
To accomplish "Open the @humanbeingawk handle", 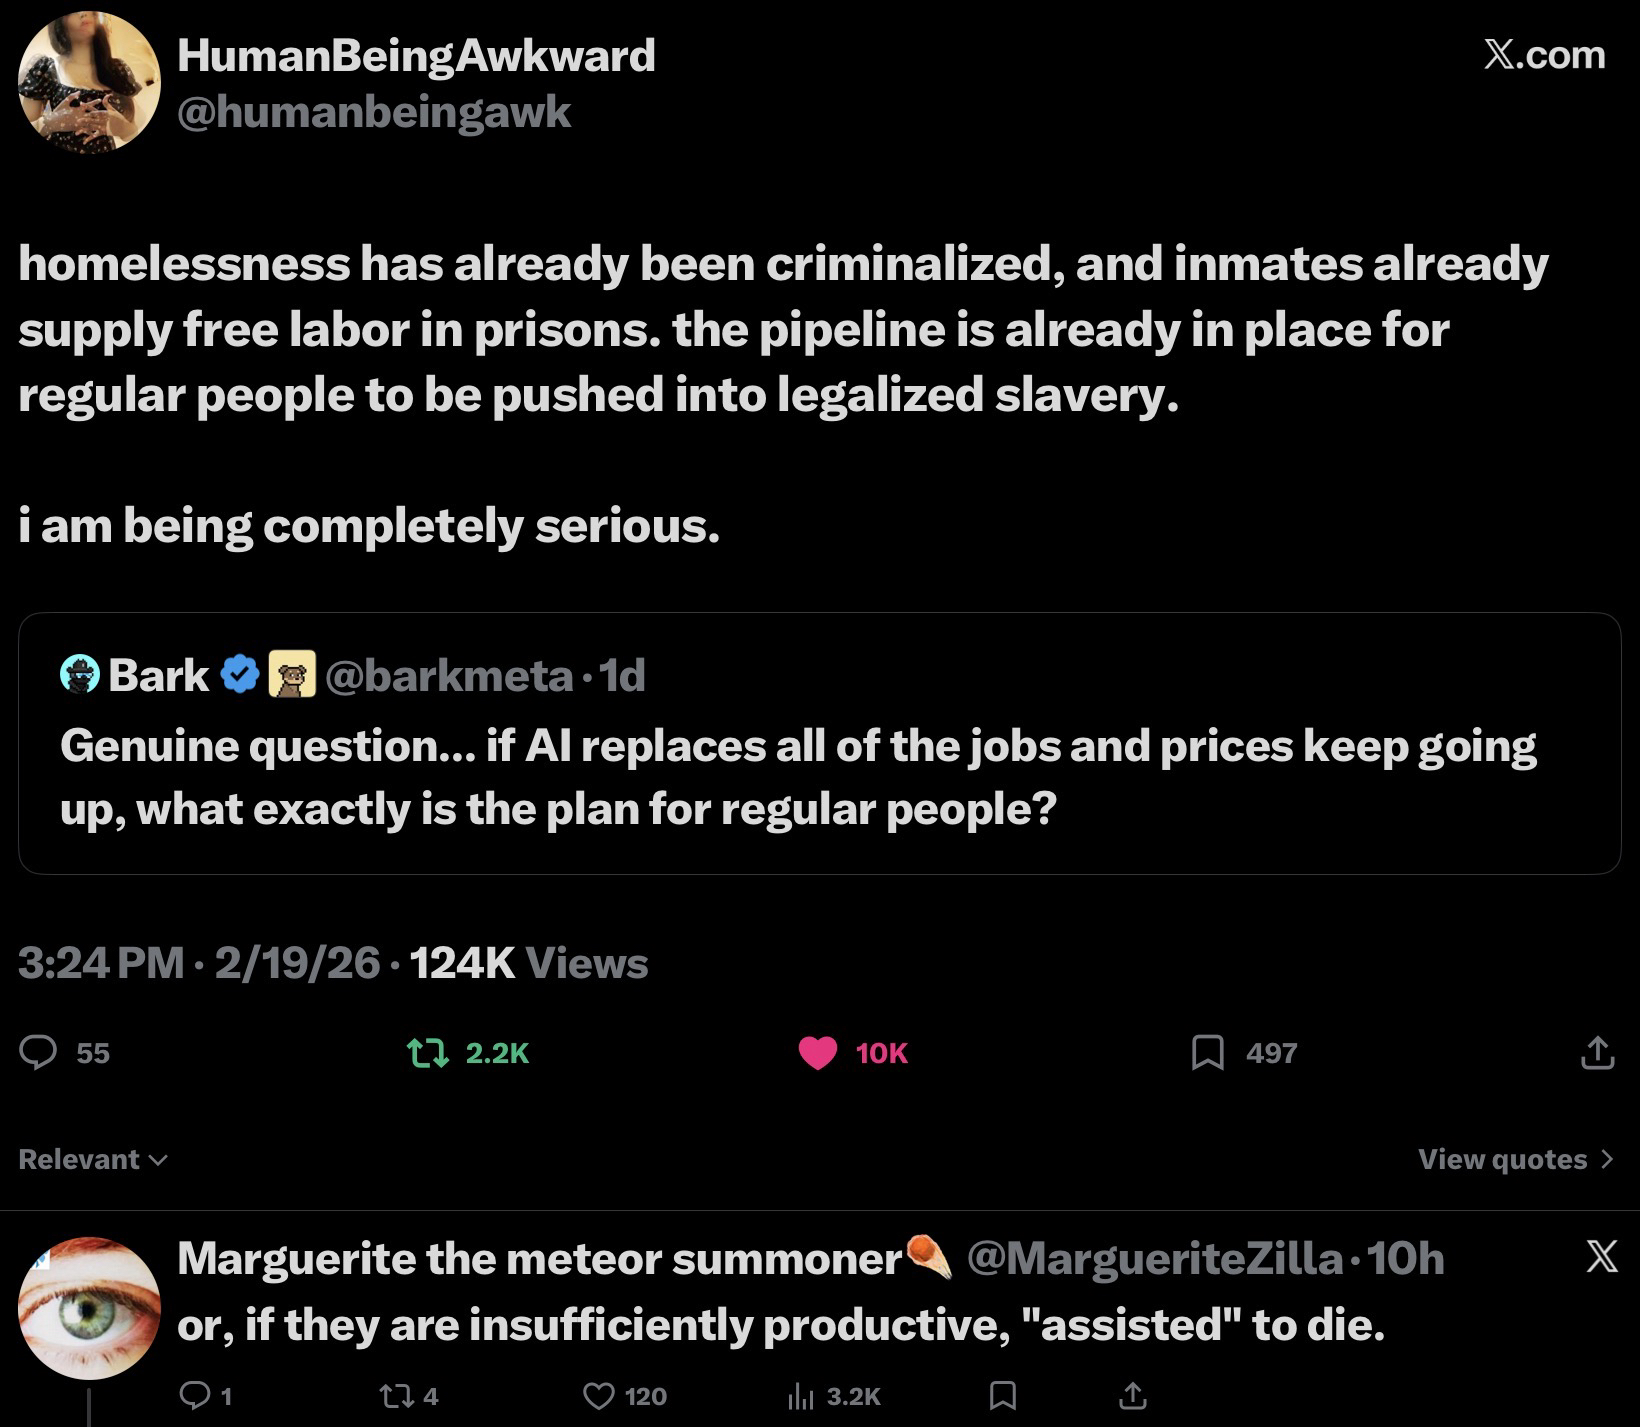I will coord(374,112).
